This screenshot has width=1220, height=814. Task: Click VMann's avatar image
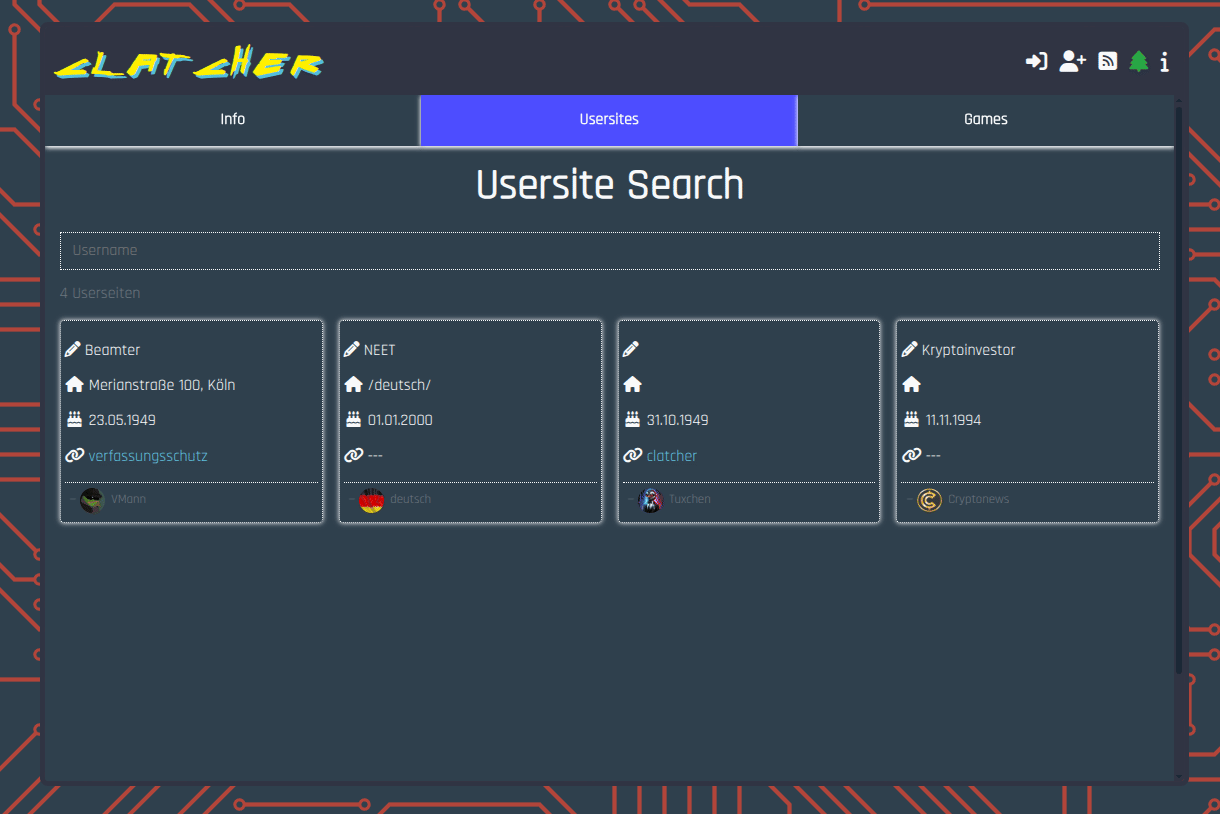tap(92, 500)
